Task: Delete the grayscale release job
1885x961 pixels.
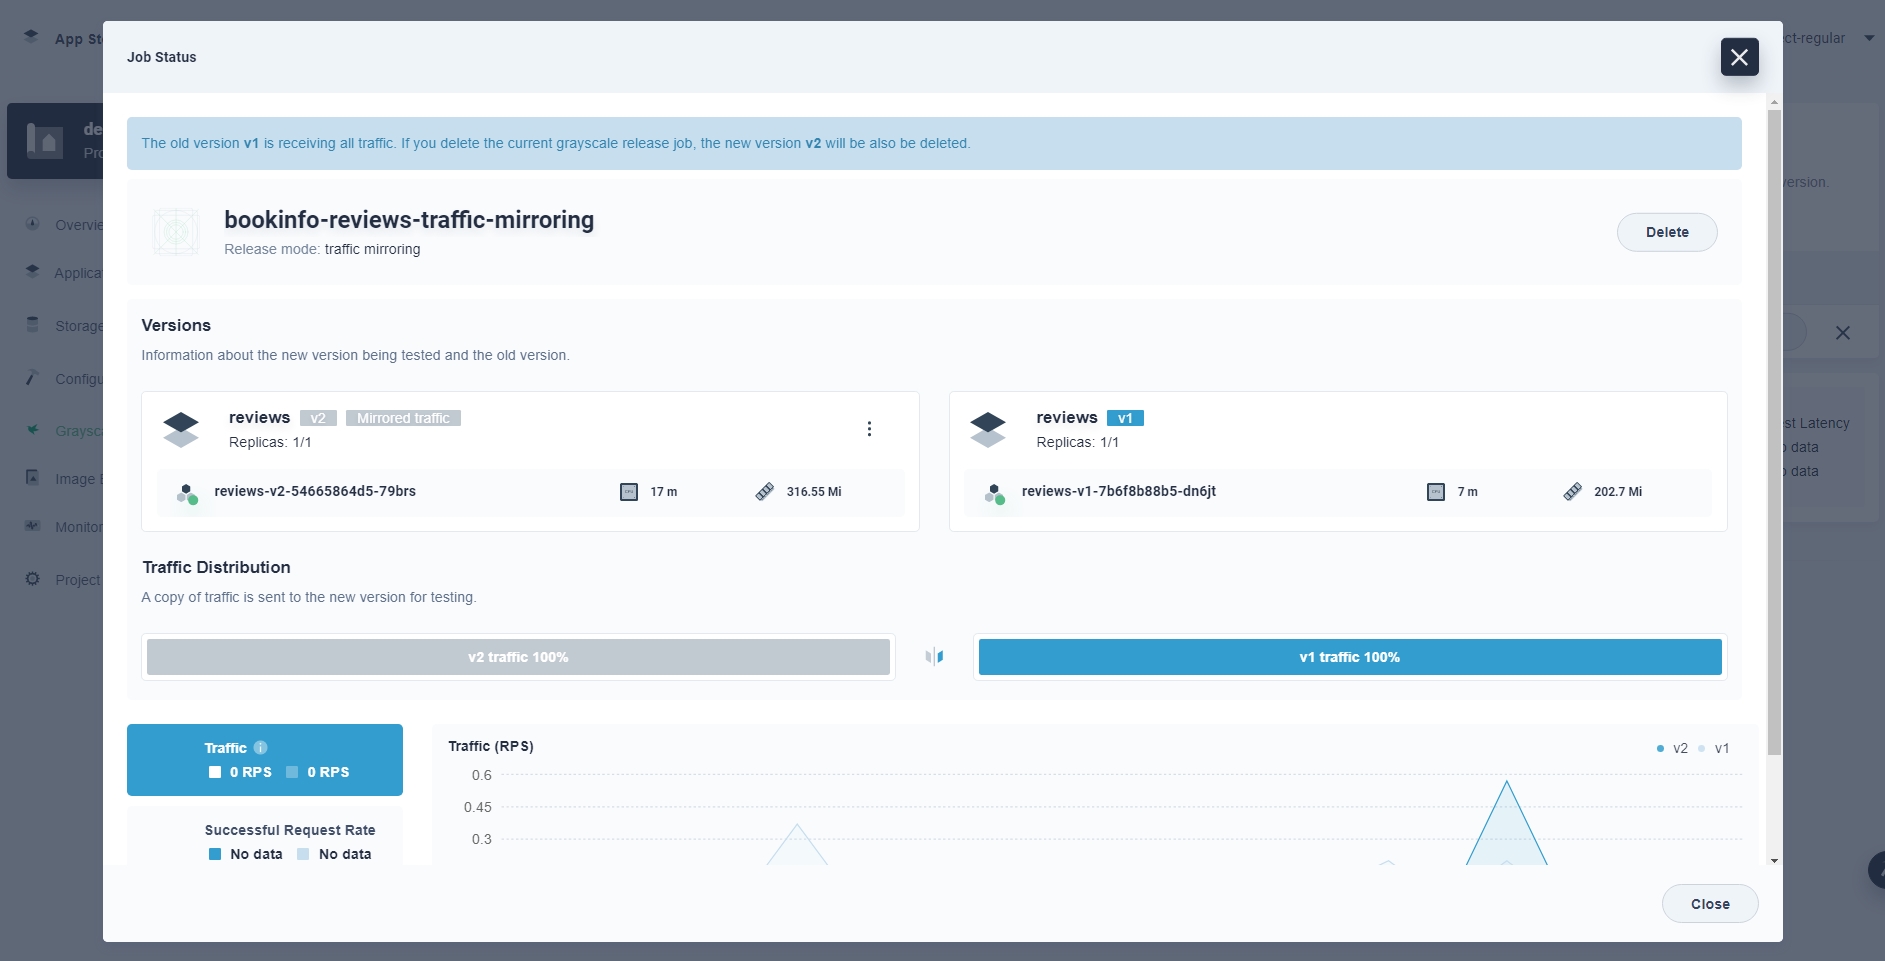Action: pyautogui.click(x=1667, y=232)
